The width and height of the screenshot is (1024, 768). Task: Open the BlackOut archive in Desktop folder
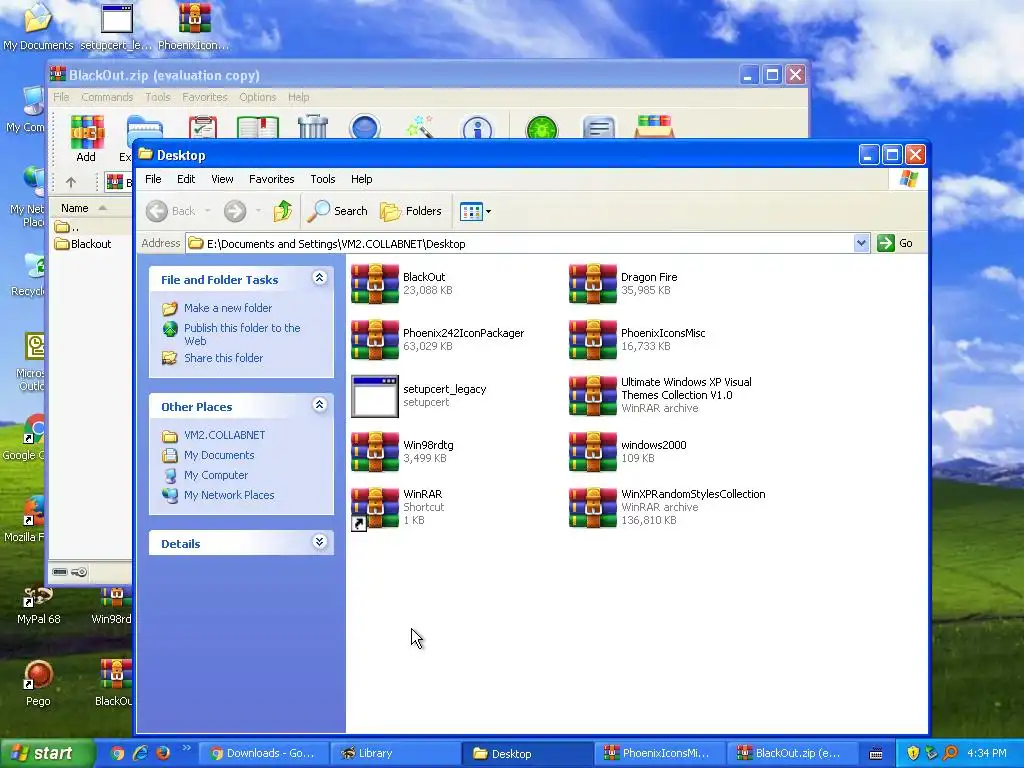[375, 284]
